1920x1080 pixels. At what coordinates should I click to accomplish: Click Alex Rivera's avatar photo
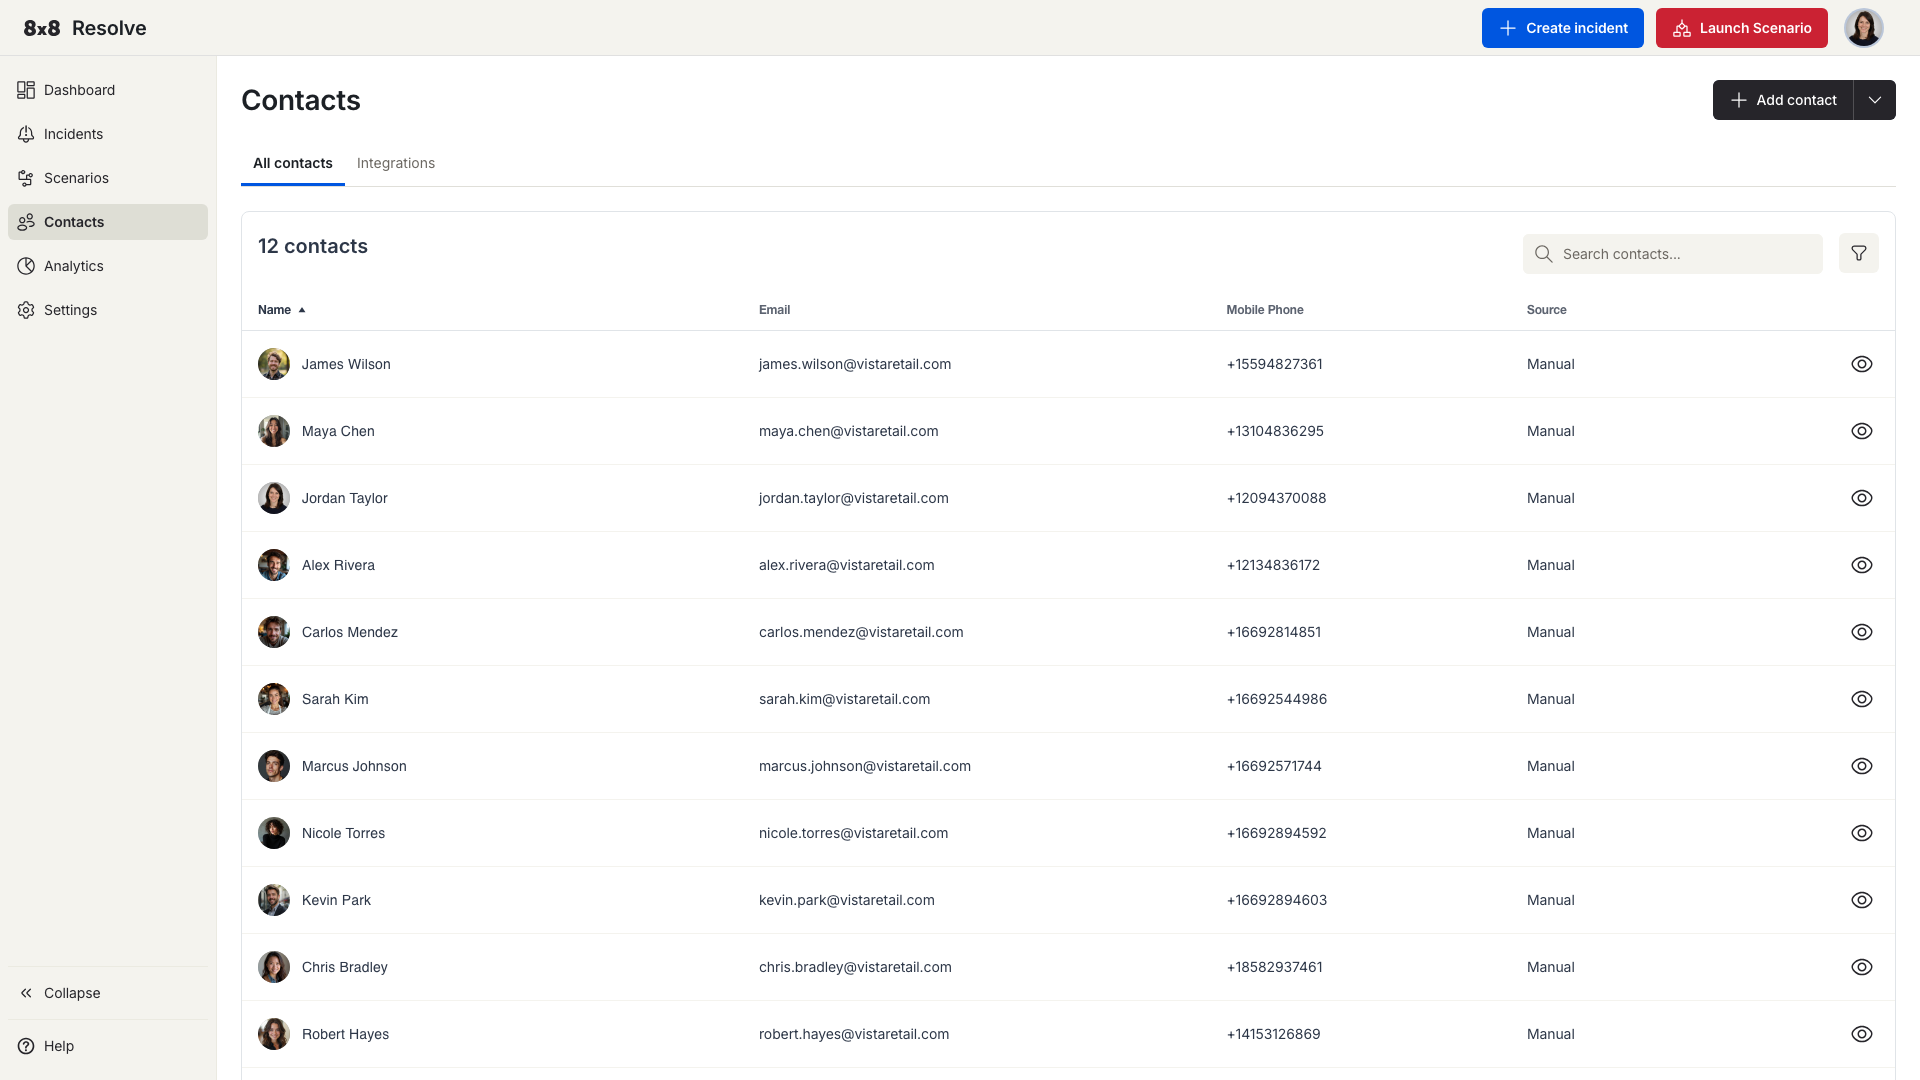(x=274, y=565)
